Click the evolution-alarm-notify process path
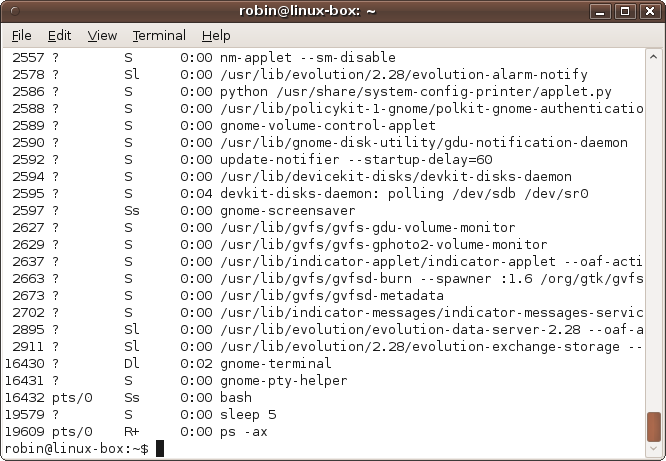Viewport: 666px width, 461px height. coord(404,74)
